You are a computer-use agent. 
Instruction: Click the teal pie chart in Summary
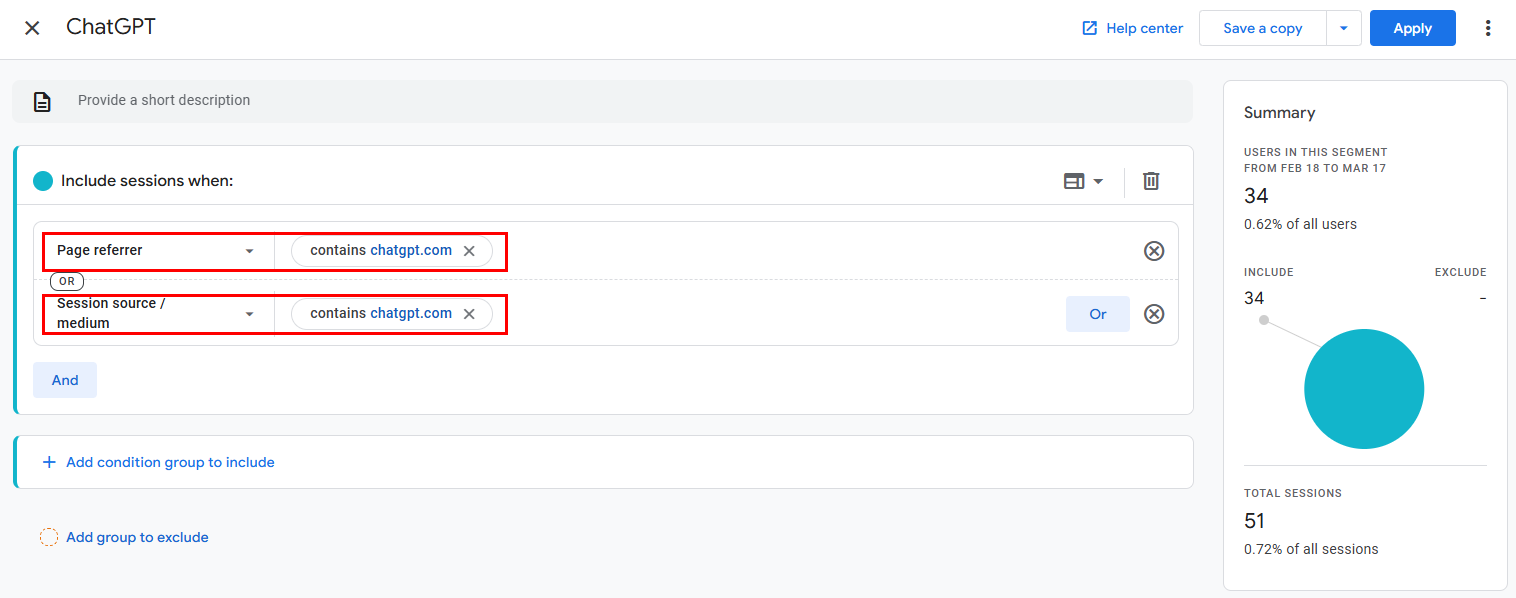pos(1363,389)
